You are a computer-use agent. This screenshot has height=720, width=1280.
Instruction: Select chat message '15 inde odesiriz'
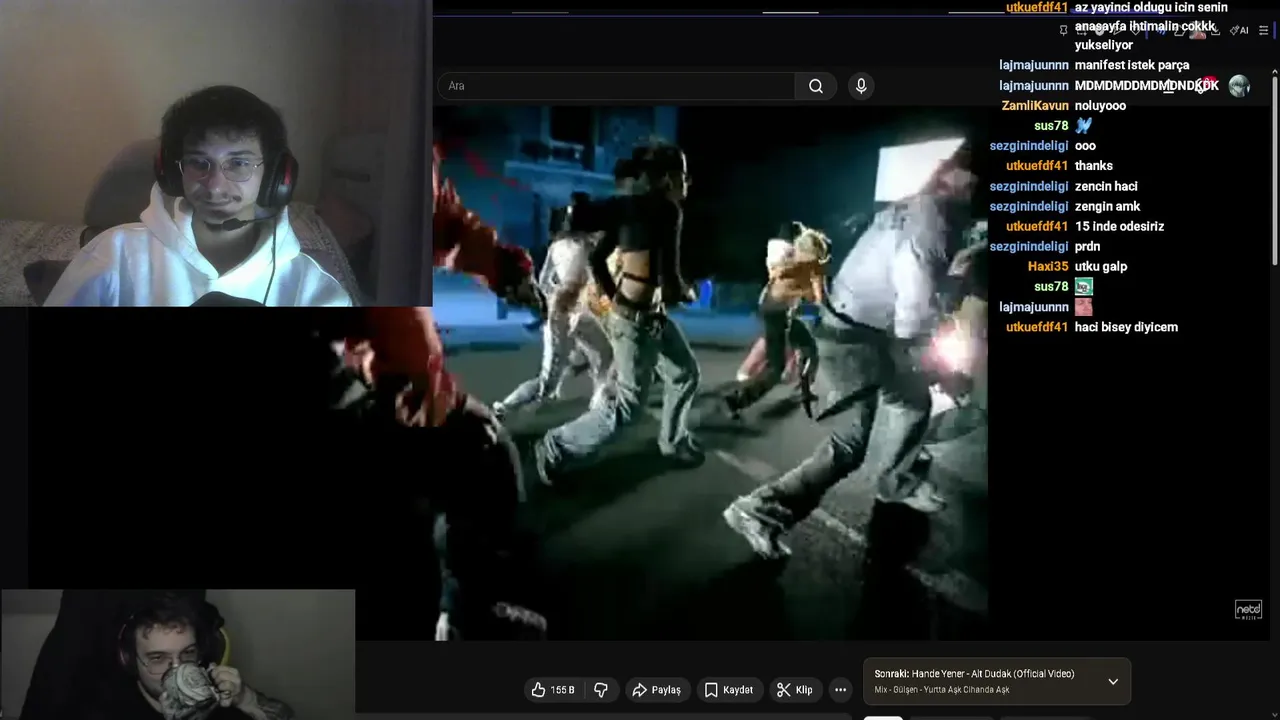[x=1119, y=227]
